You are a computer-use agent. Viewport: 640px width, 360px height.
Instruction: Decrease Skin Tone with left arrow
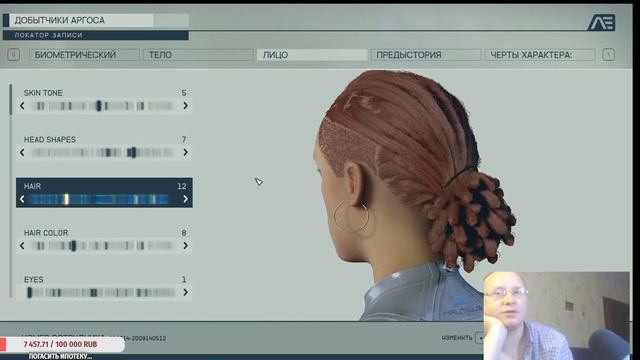click(x=22, y=106)
